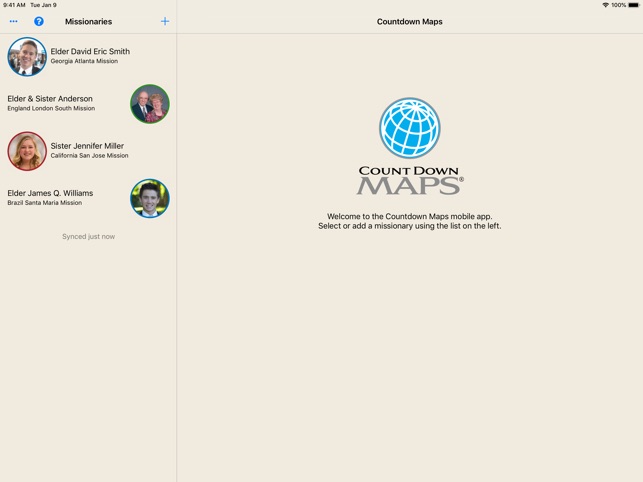Open the three-dot more options menu
Screen dimensions: 643x482
point(14,21)
